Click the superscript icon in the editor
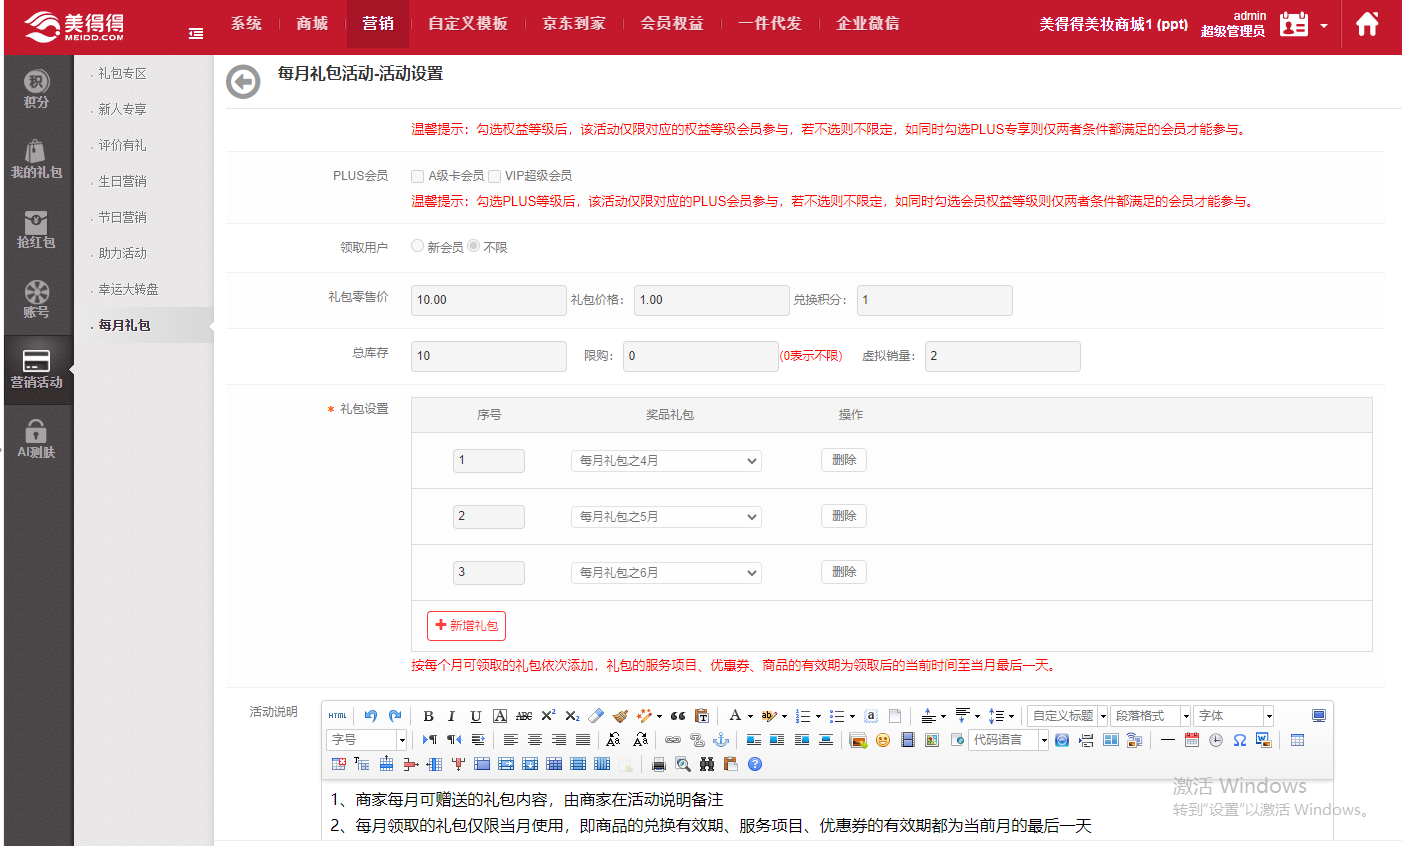Image resolution: width=1402 pixels, height=846 pixels. click(x=548, y=716)
